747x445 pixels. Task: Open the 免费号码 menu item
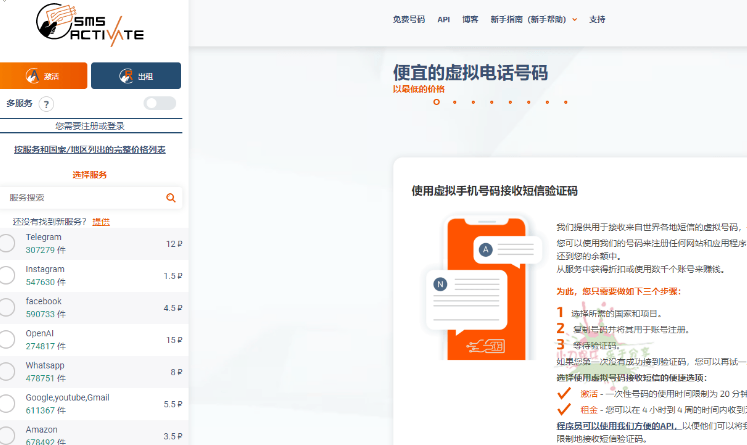[409, 20]
